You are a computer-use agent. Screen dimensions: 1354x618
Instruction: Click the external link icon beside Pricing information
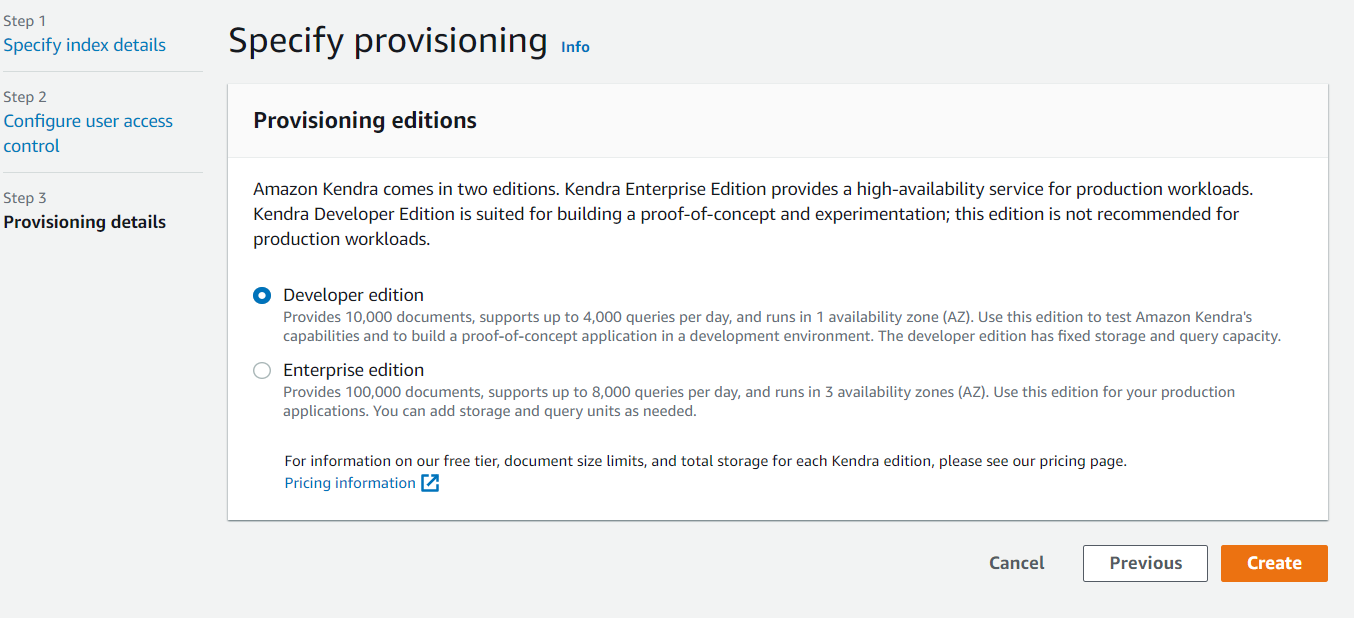430,483
